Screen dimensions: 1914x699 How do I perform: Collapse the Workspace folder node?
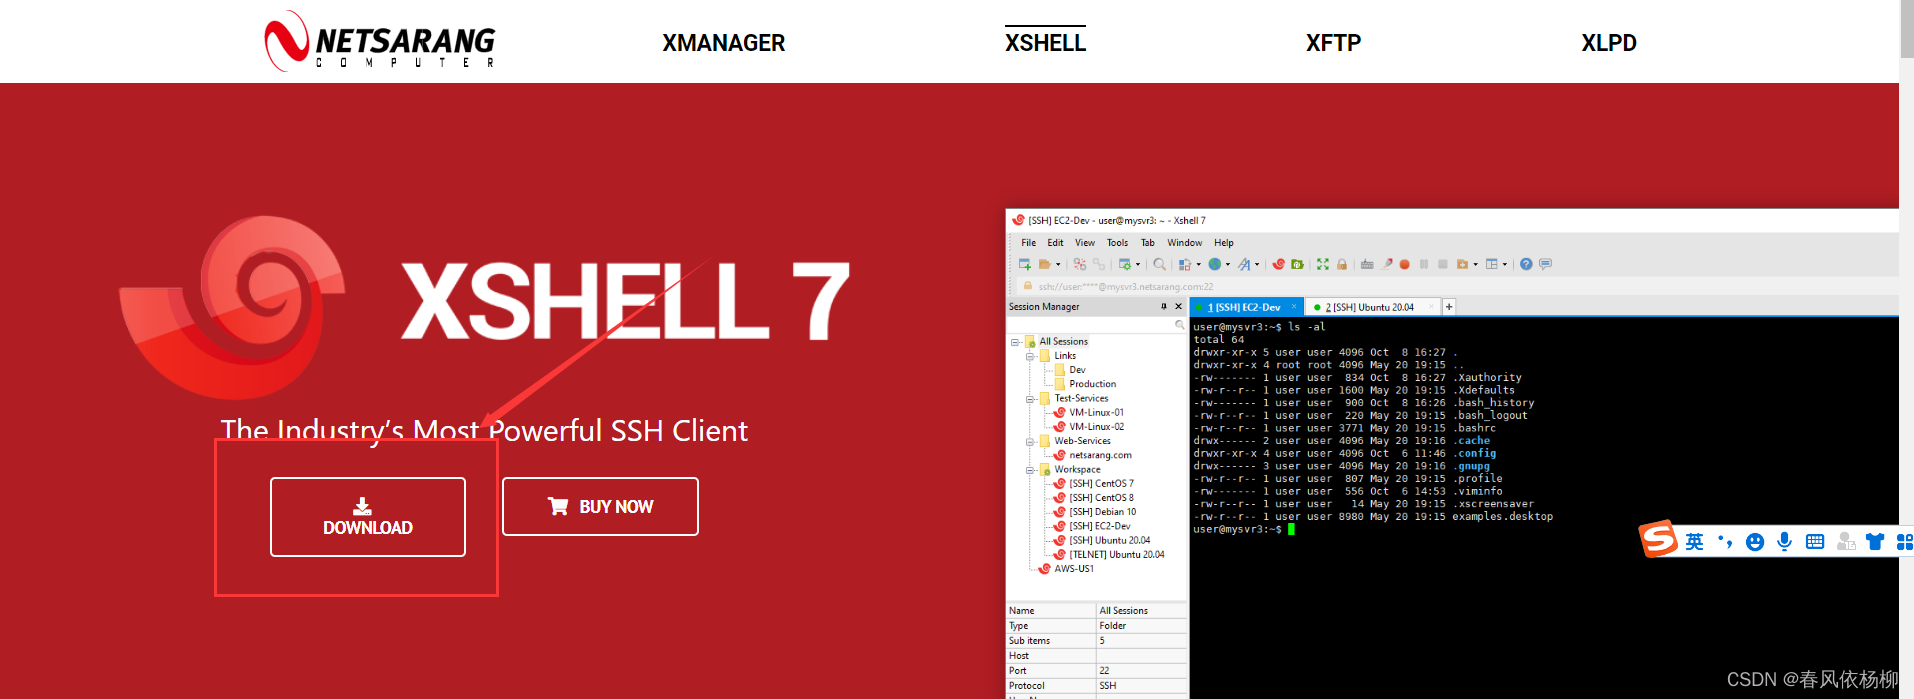click(1030, 470)
